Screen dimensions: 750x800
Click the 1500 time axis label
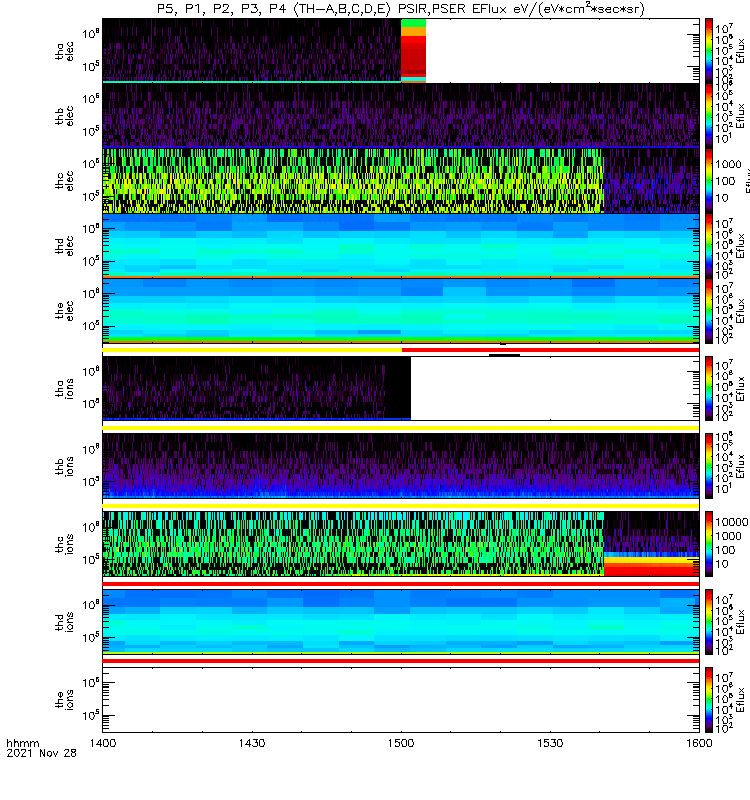coord(401,743)
